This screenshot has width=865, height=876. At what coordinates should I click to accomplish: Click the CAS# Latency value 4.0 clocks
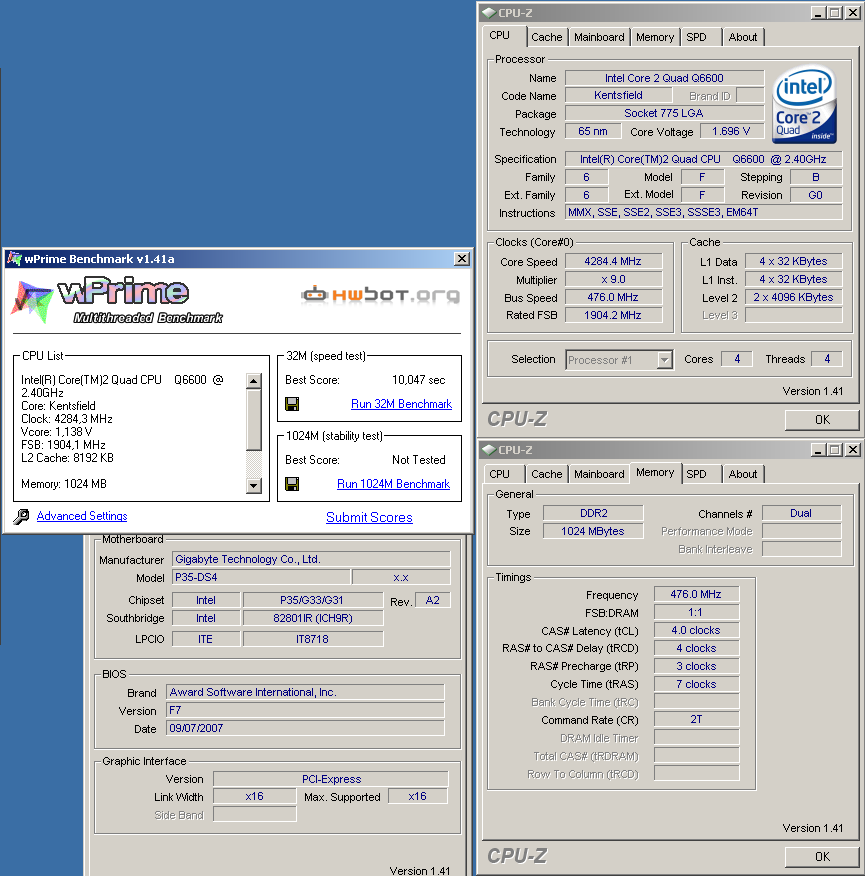pos(696,630)
